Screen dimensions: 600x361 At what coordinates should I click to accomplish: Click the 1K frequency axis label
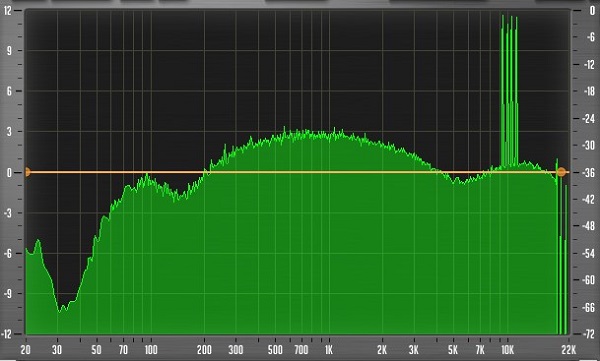click(x=328, y=350)
